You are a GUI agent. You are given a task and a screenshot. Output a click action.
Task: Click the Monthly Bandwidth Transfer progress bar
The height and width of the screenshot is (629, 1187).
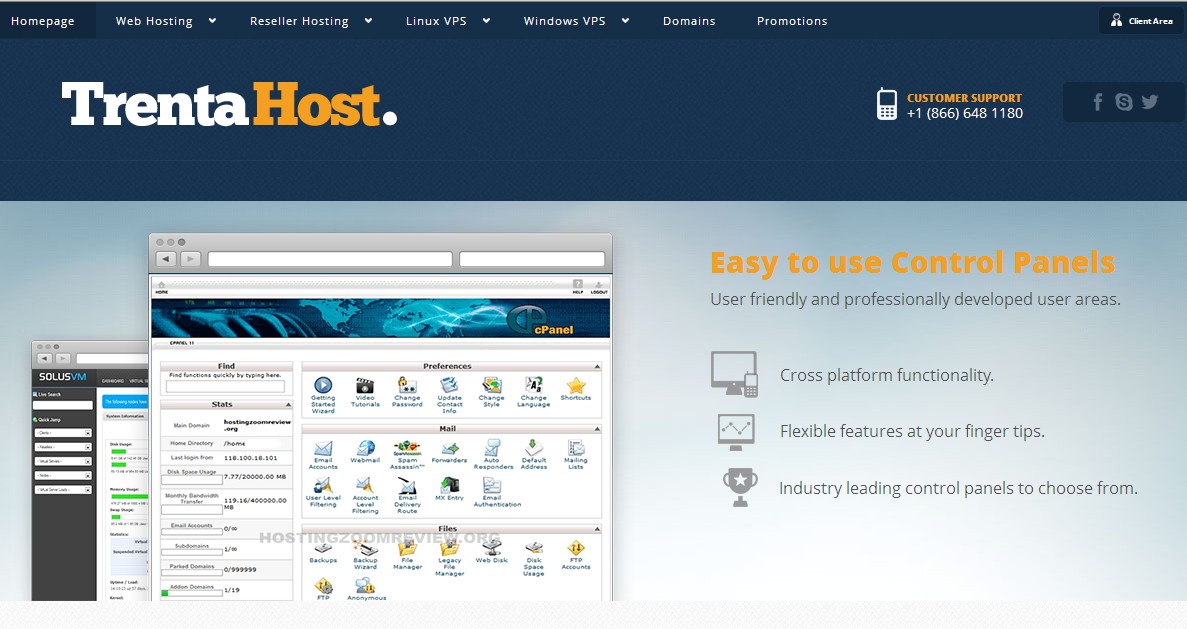click(192, 509)
